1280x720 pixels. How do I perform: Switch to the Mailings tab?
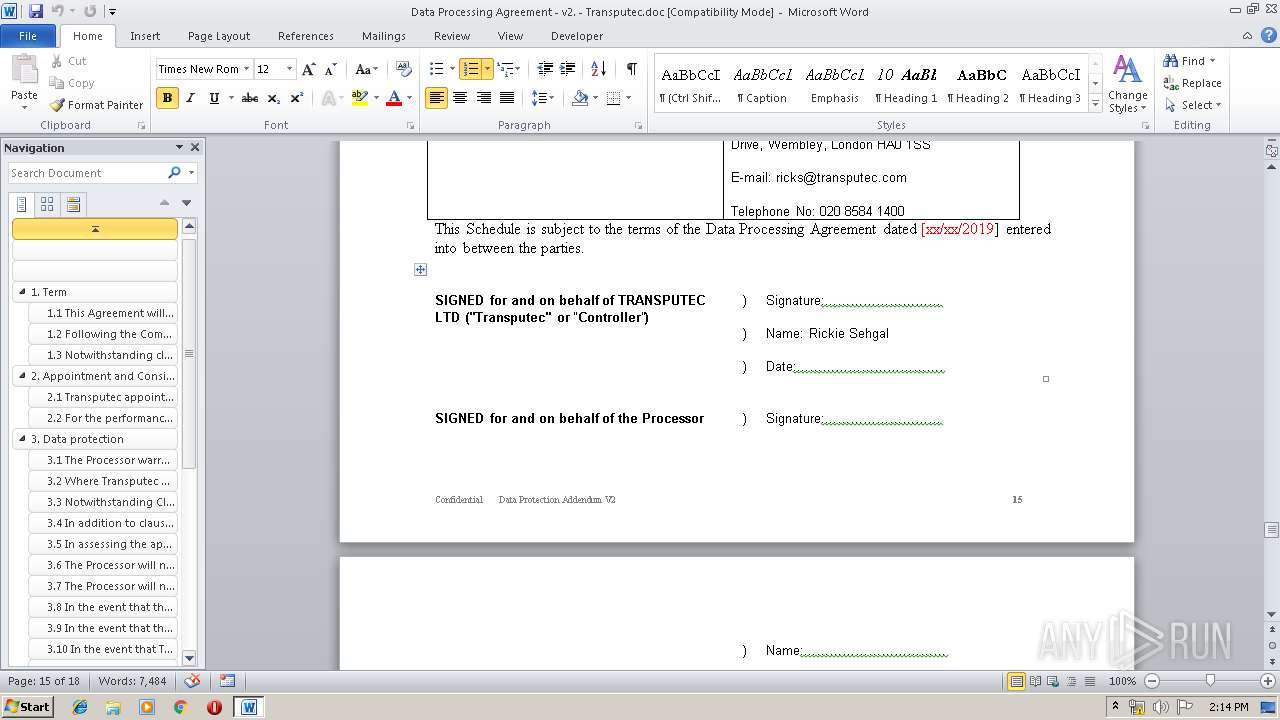tap(384, 35)
